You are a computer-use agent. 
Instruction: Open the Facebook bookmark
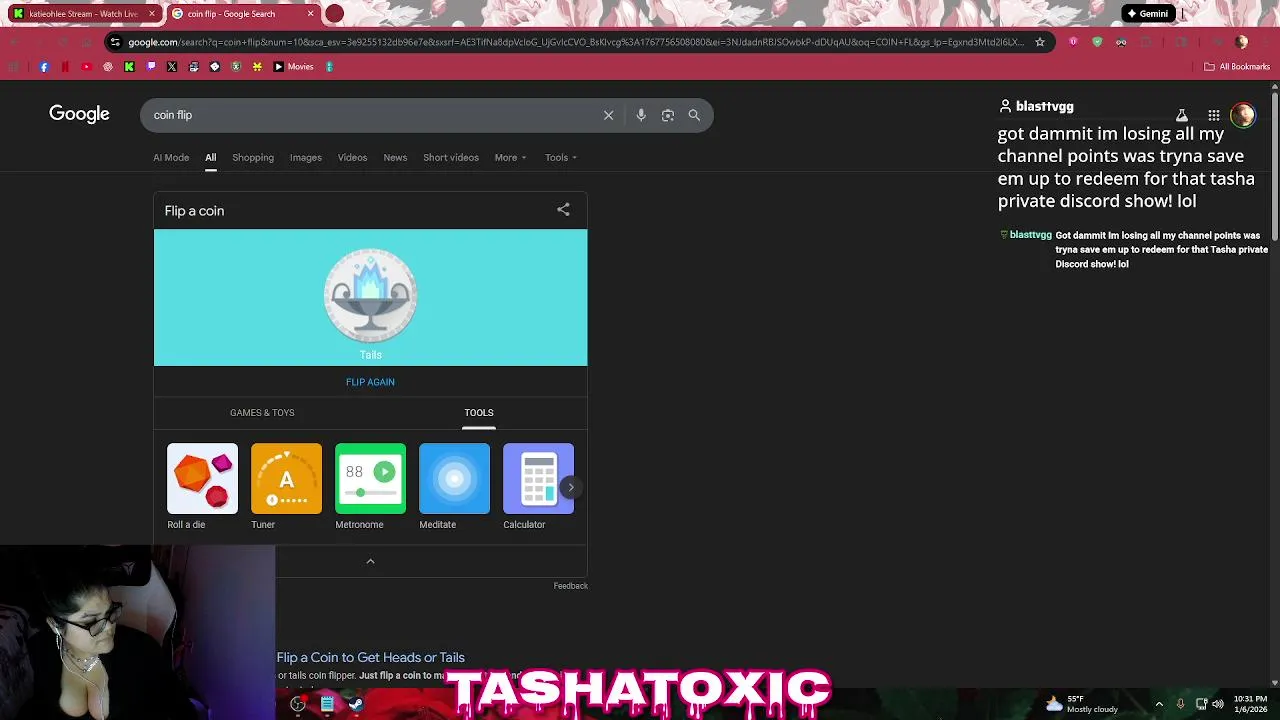44,67
